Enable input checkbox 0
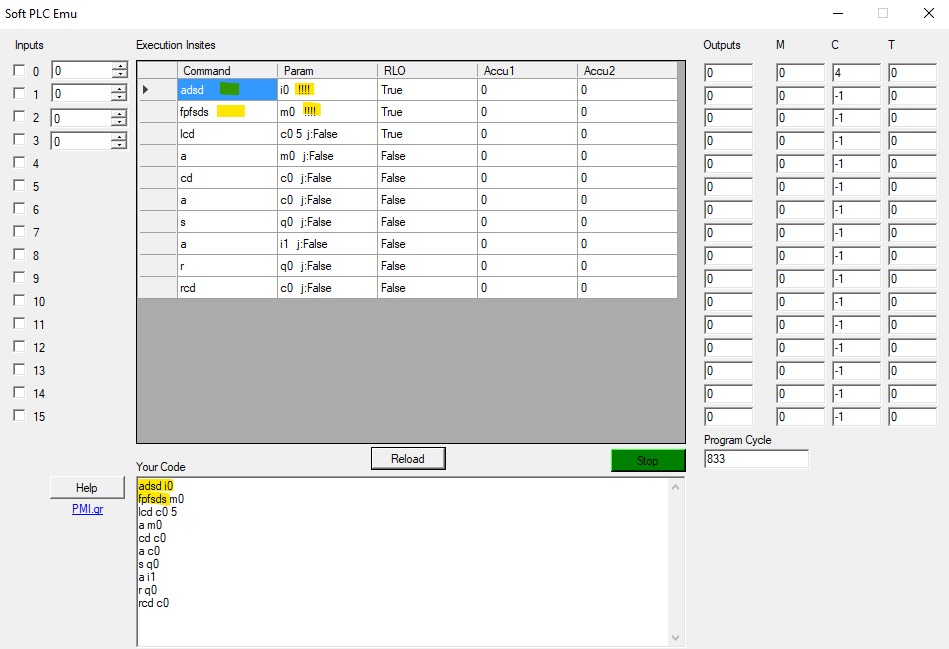 coord(19,71)
